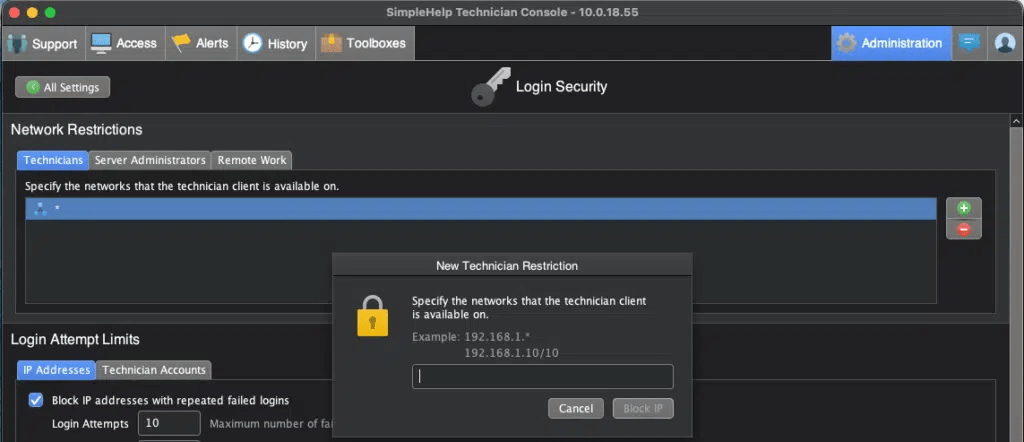The height and width of the screenshot is (442, 1024).
Task: Click the New Technician Restriction title bar
Action: pyautogui.click(x=512, y=266)
